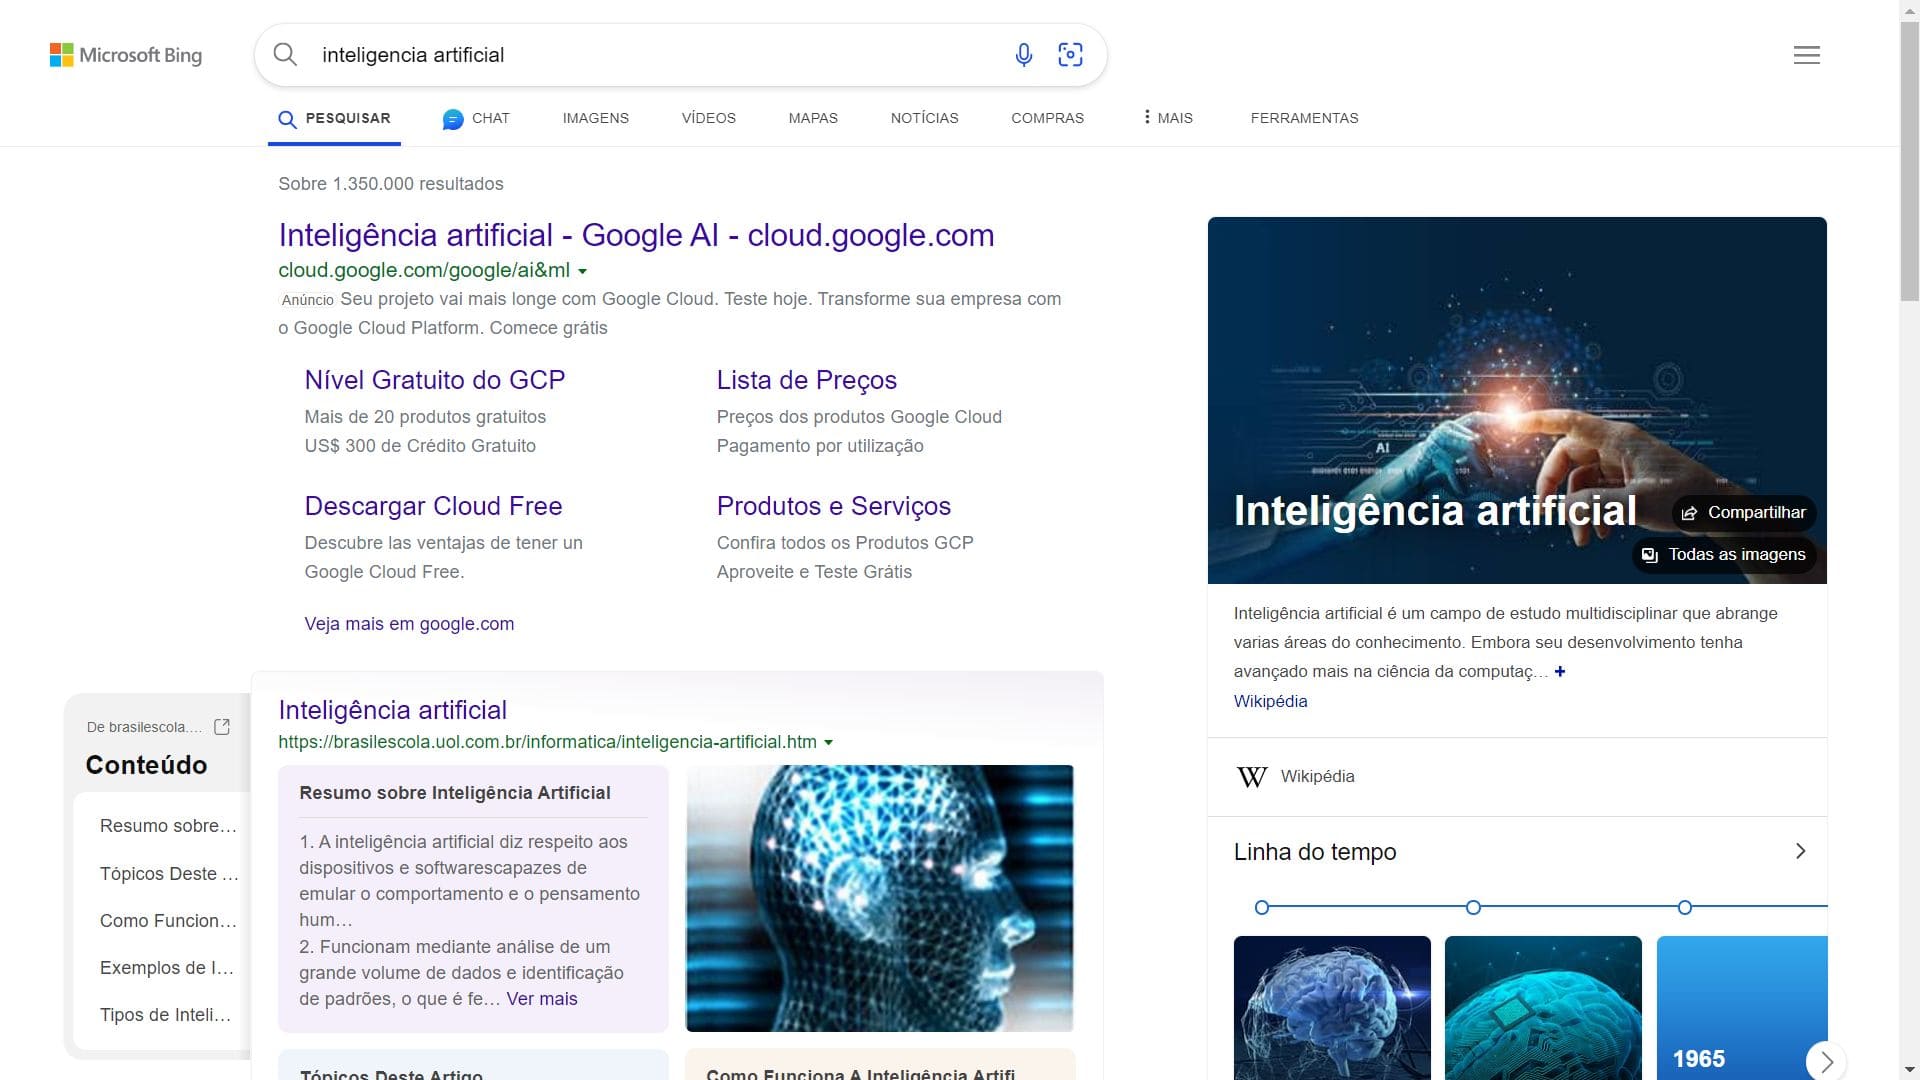This screenshot has height=1080, width=1920.
Task: Switch to the NOTÍCIAS tab
Action: point(924,118)
